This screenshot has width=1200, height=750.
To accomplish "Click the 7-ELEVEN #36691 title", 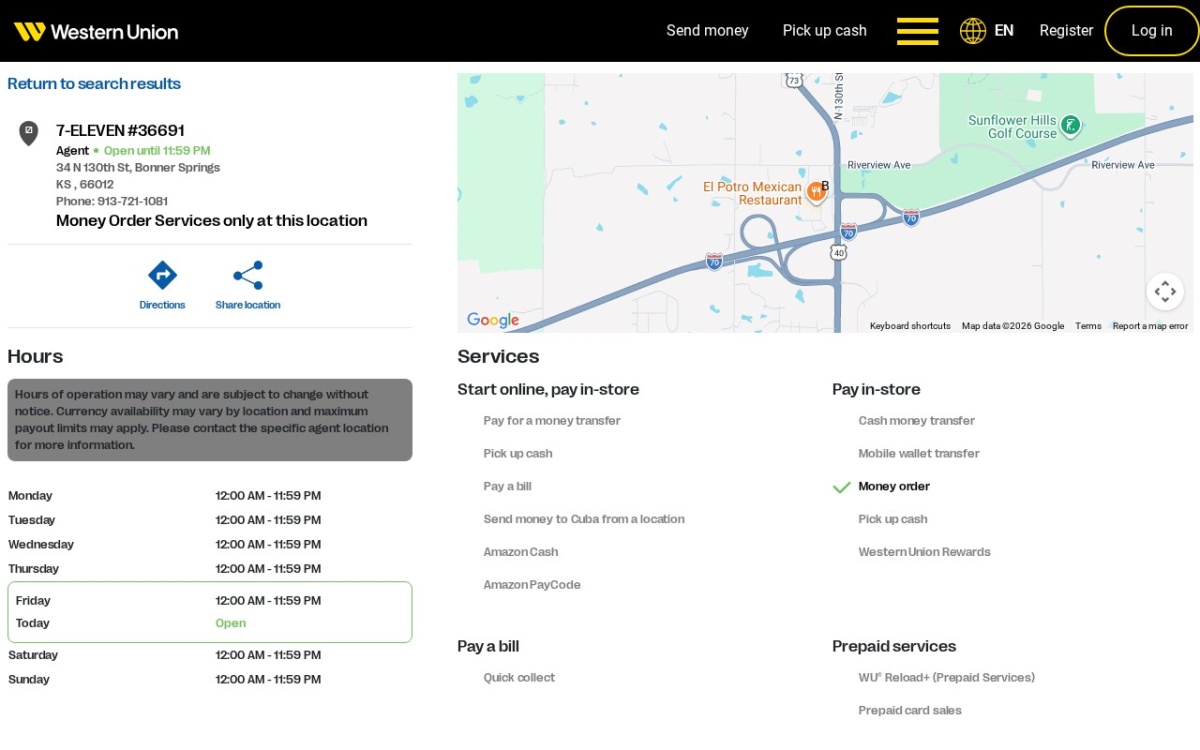I will (120, 130).
